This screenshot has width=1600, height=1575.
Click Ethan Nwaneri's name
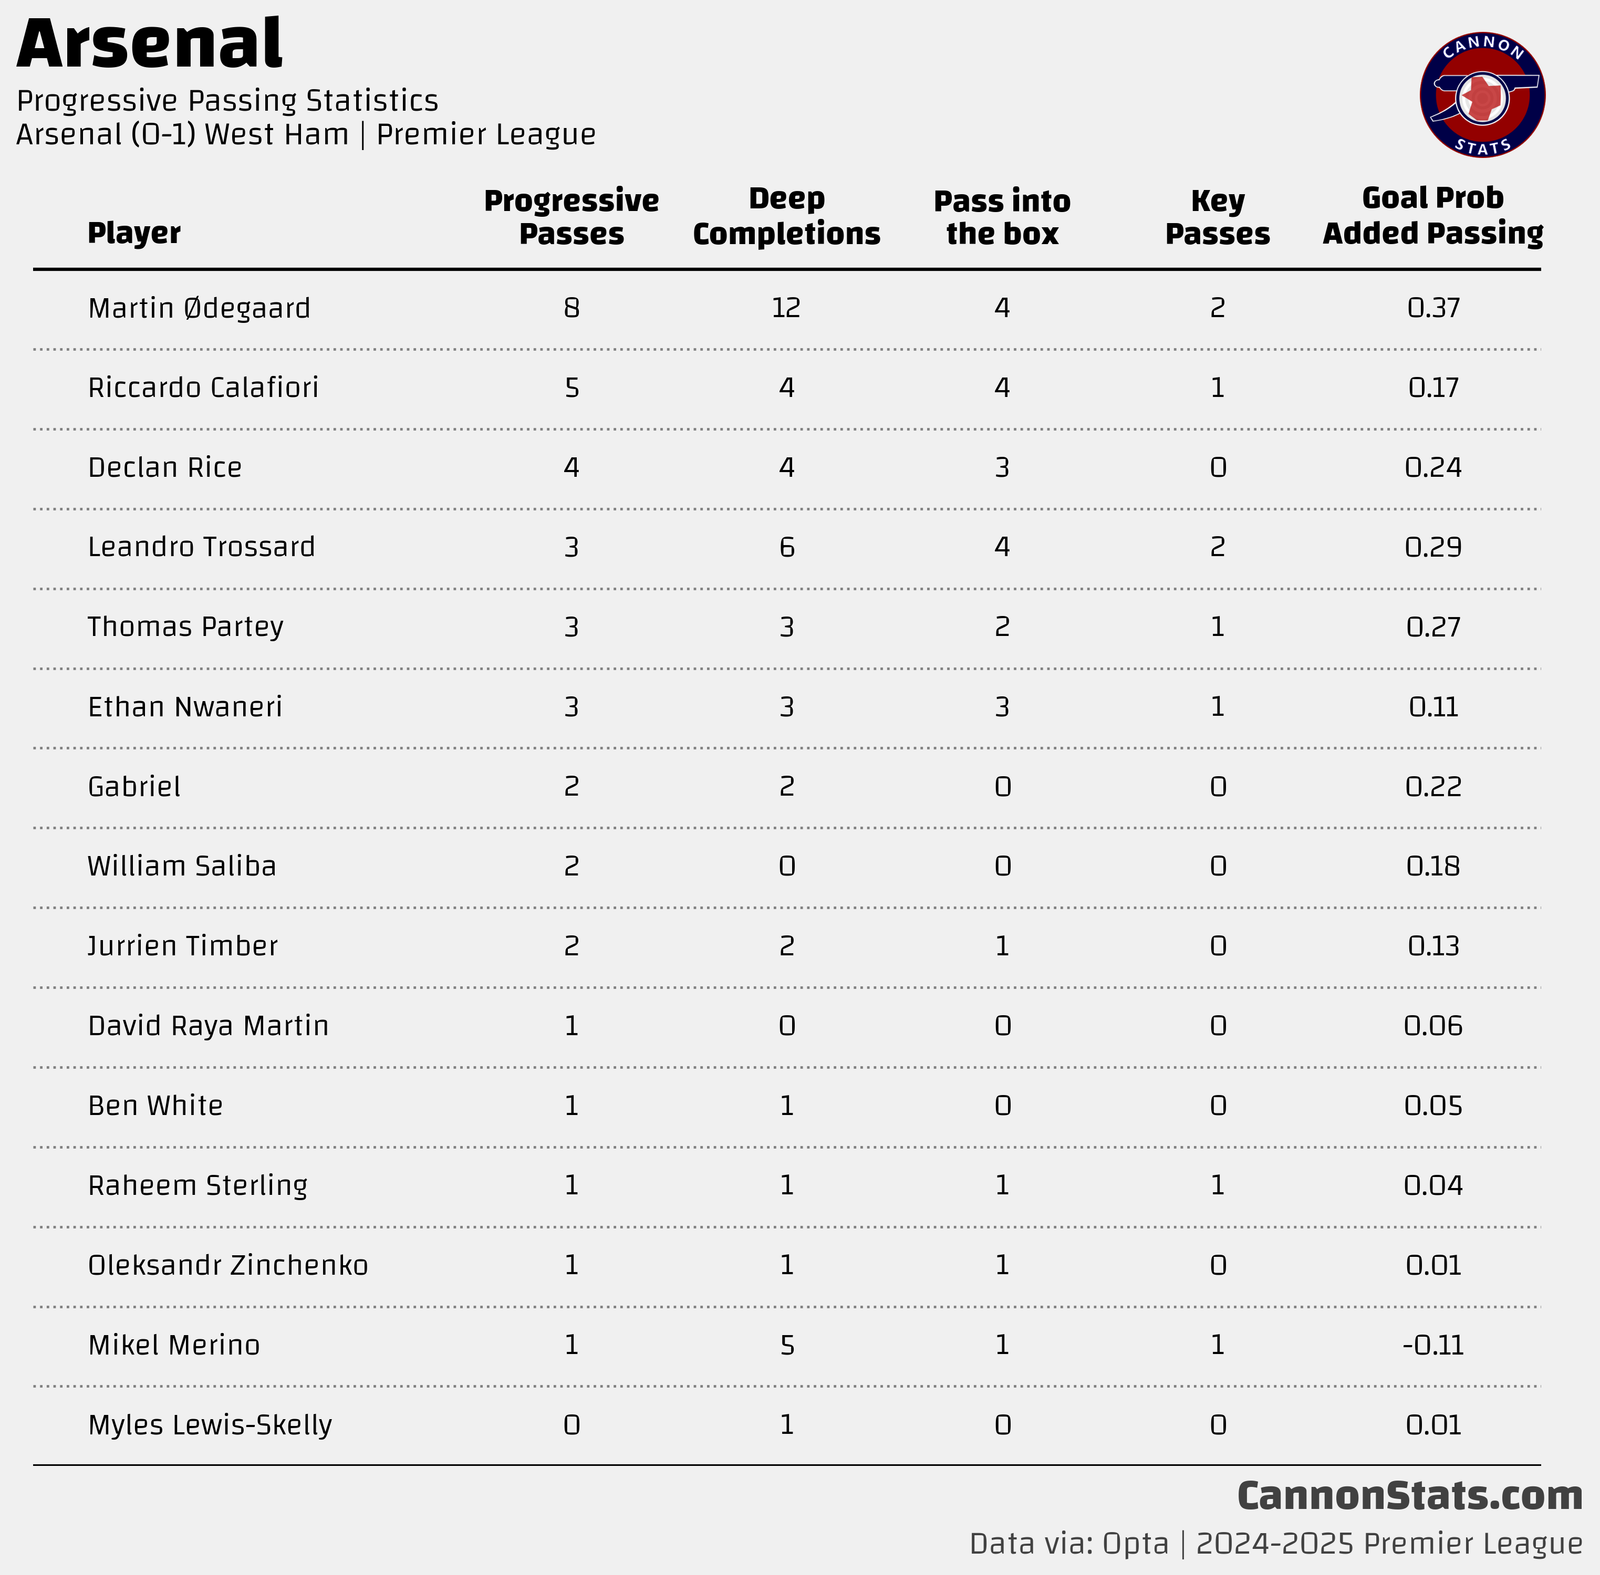[x=185, y=707]
